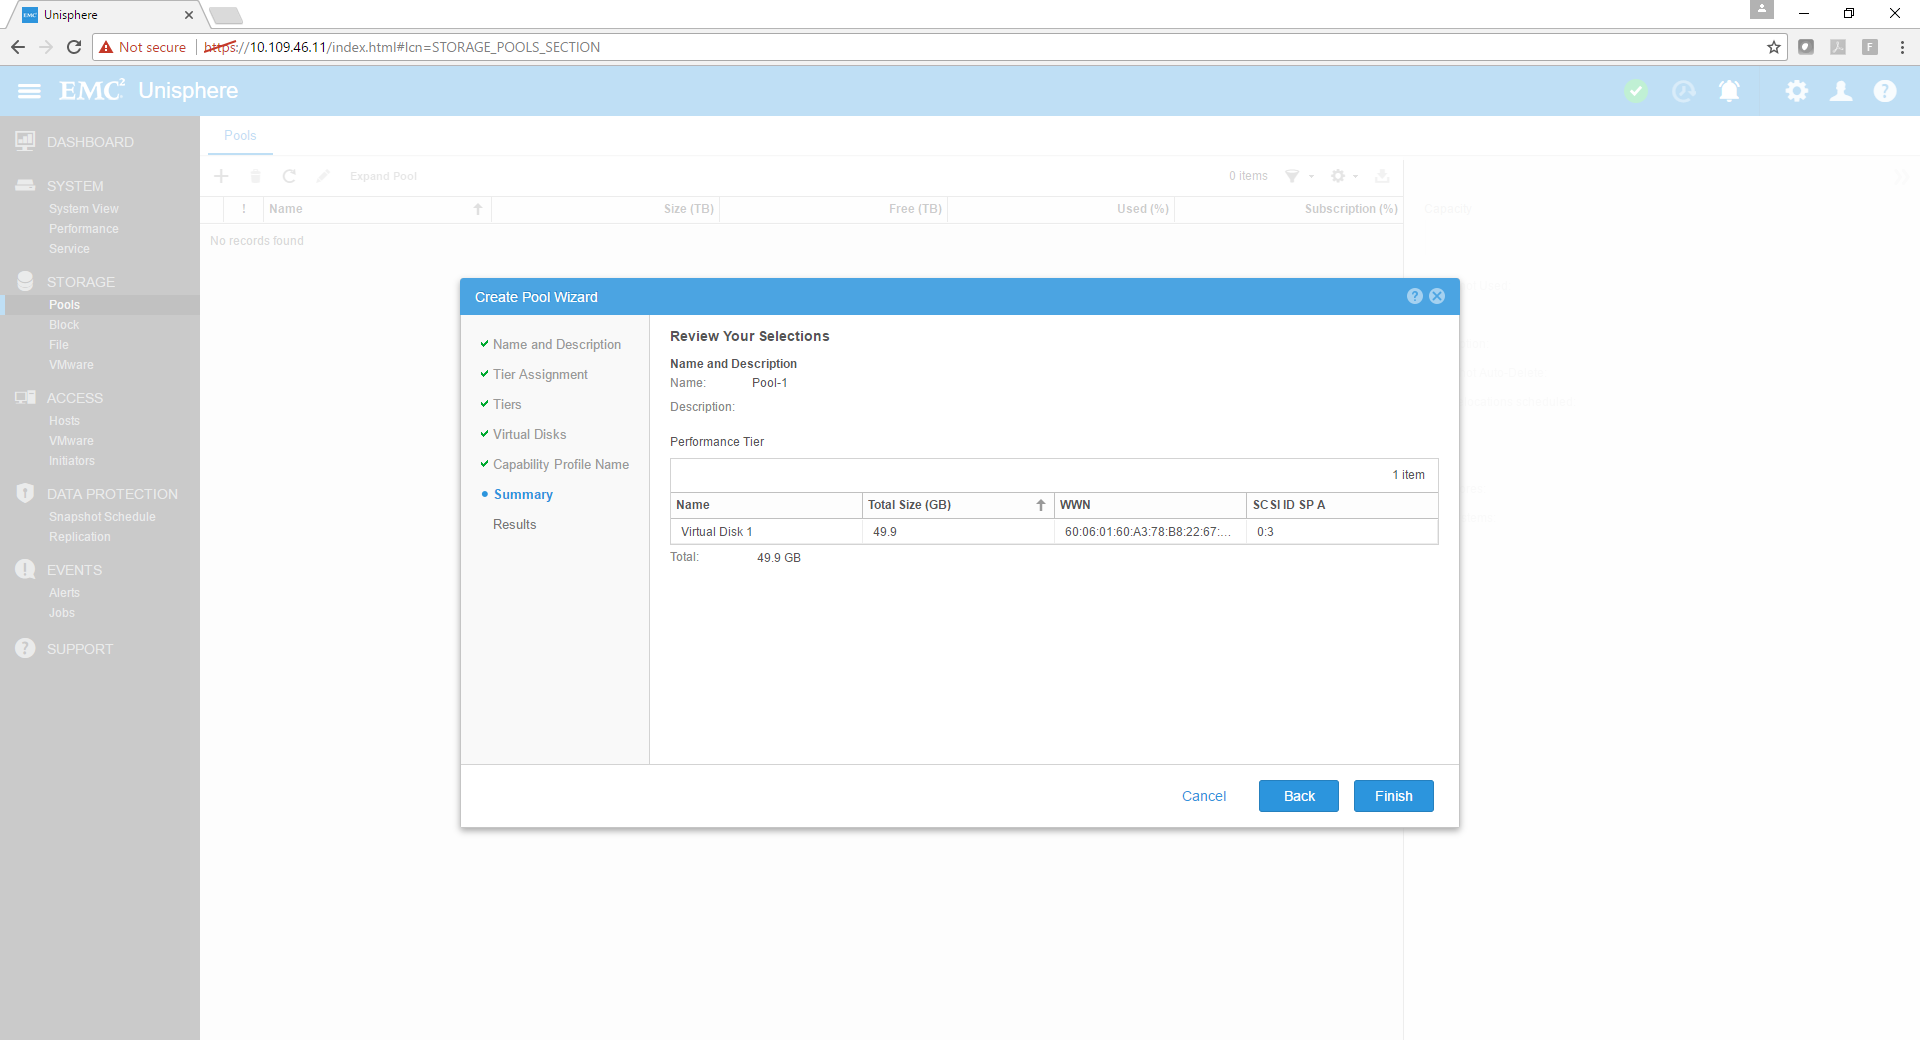
Task: Select the Pools tab
Action: (240, 136)
